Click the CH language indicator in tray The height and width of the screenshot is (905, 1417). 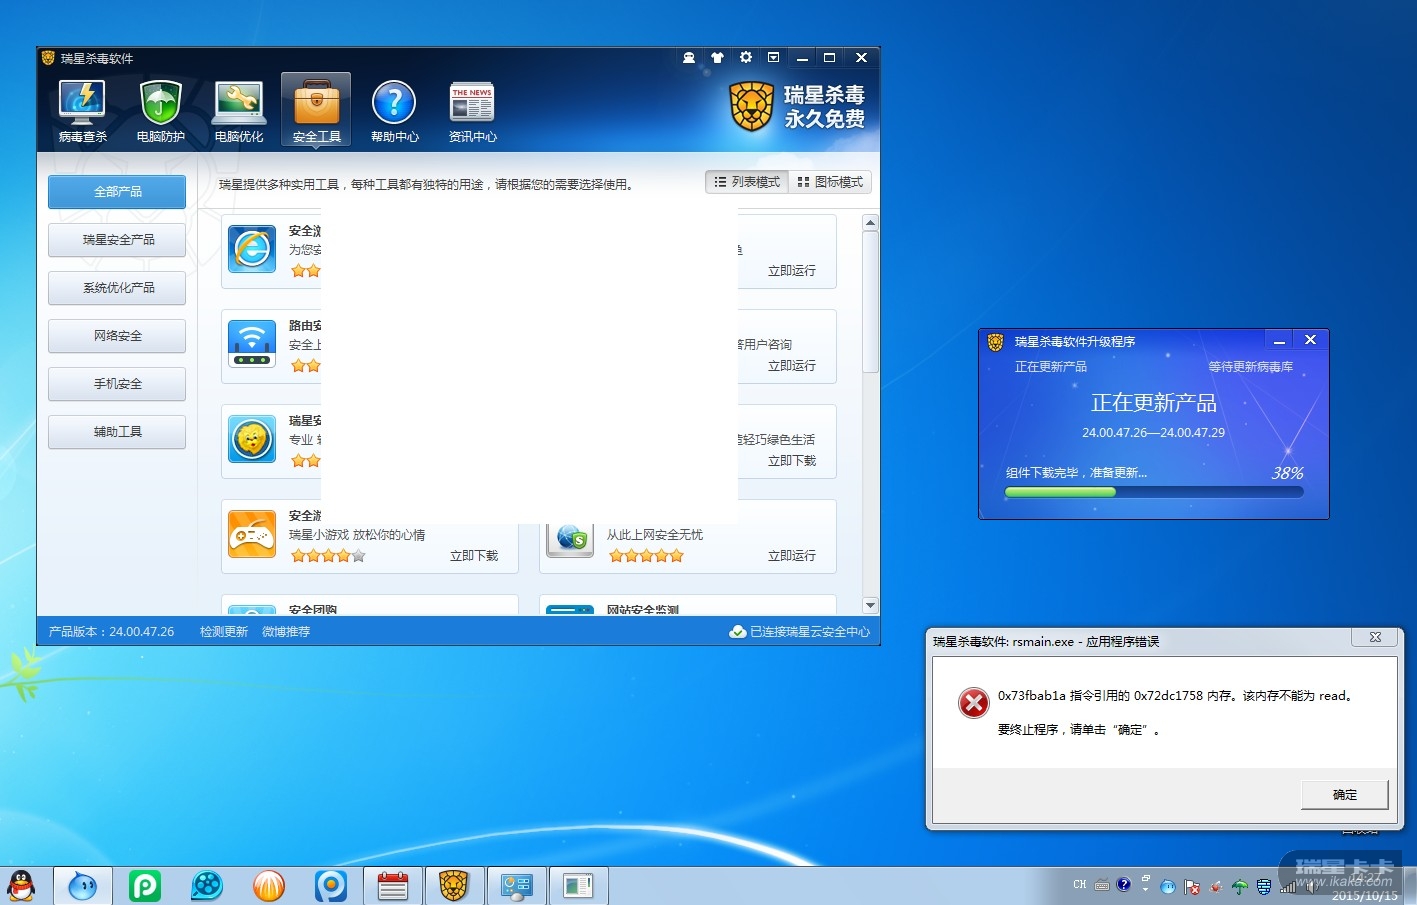click(1079, 885)
